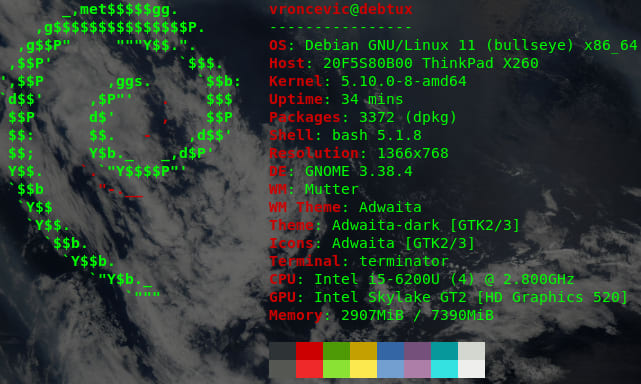This screenshot has width=641, height=384.
Task: Click the bright yellow color block
Action: pos(363,369)
